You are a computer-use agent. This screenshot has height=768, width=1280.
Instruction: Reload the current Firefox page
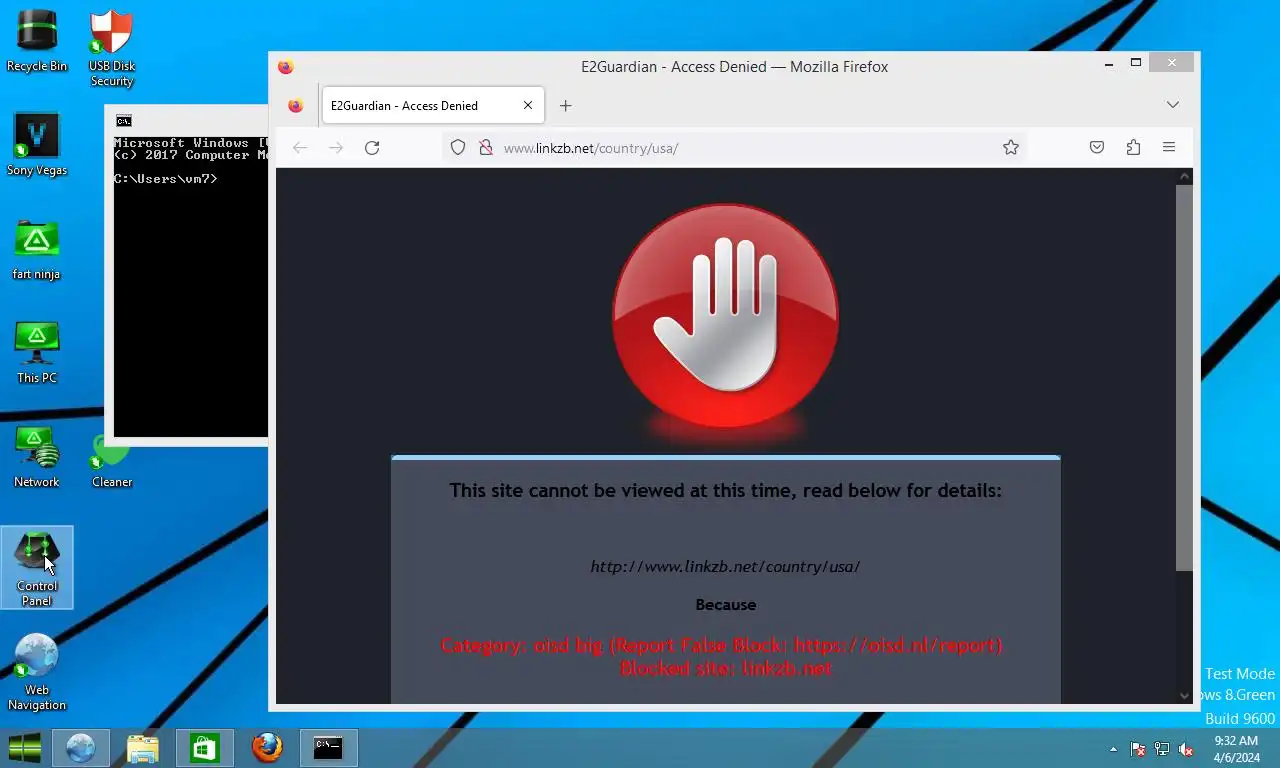(x=372, y=148)
